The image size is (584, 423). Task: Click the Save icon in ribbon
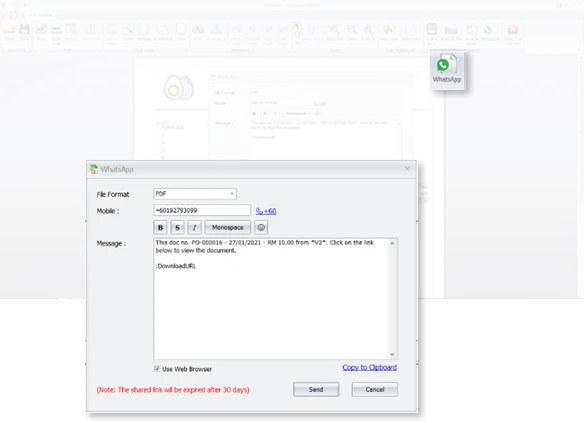coord(25,32)
